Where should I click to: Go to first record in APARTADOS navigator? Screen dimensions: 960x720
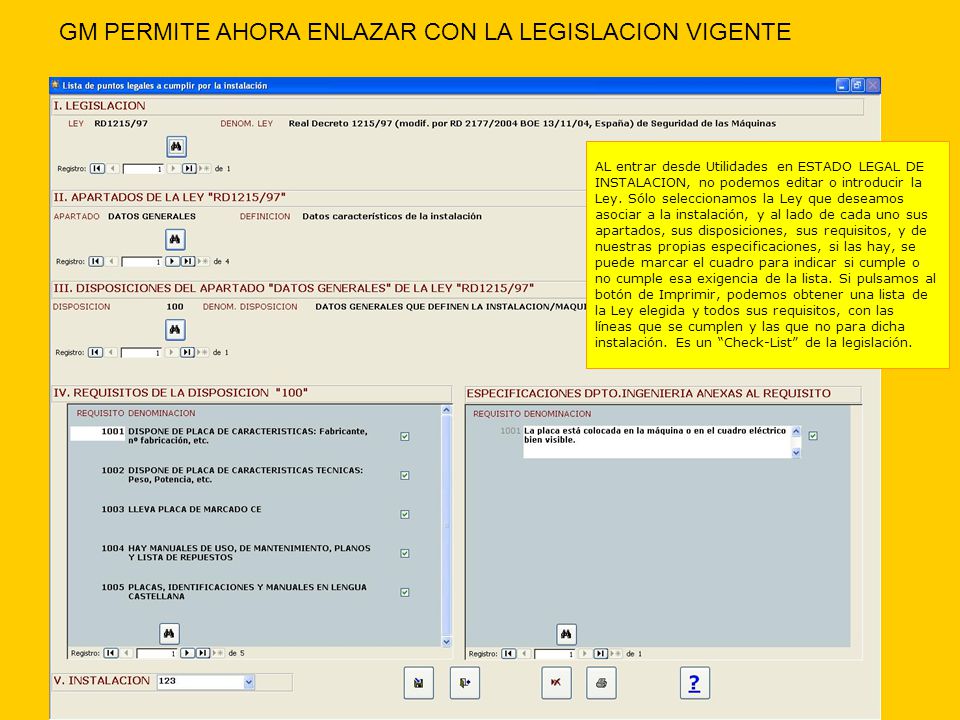96,261
